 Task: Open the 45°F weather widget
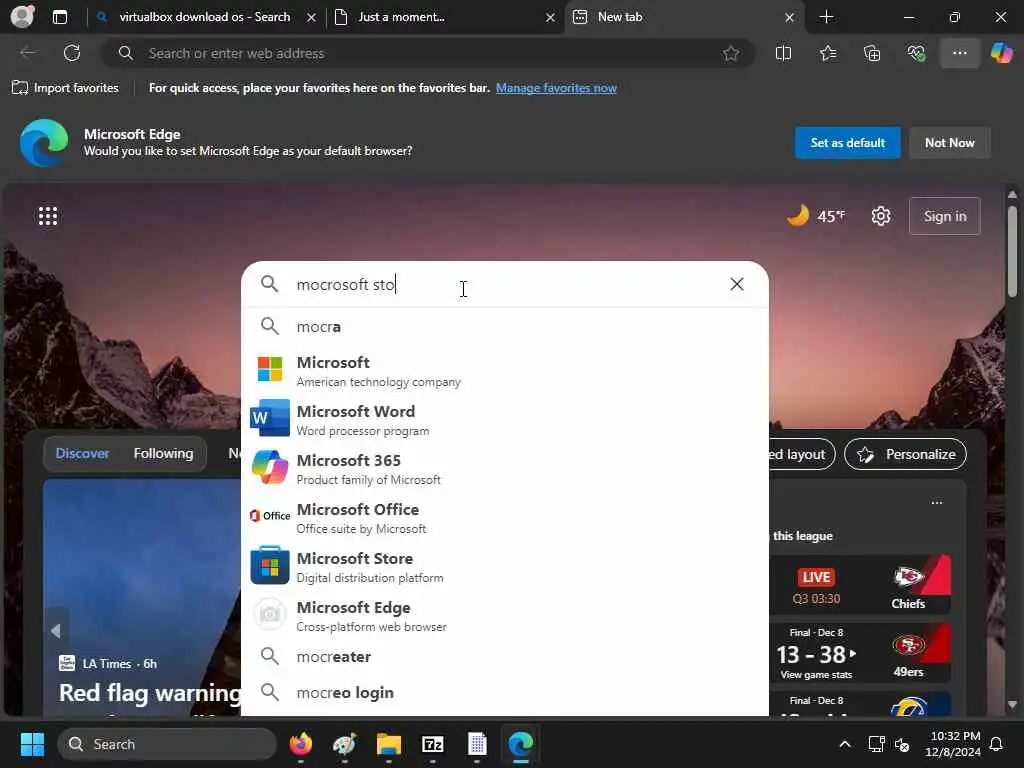816,216
